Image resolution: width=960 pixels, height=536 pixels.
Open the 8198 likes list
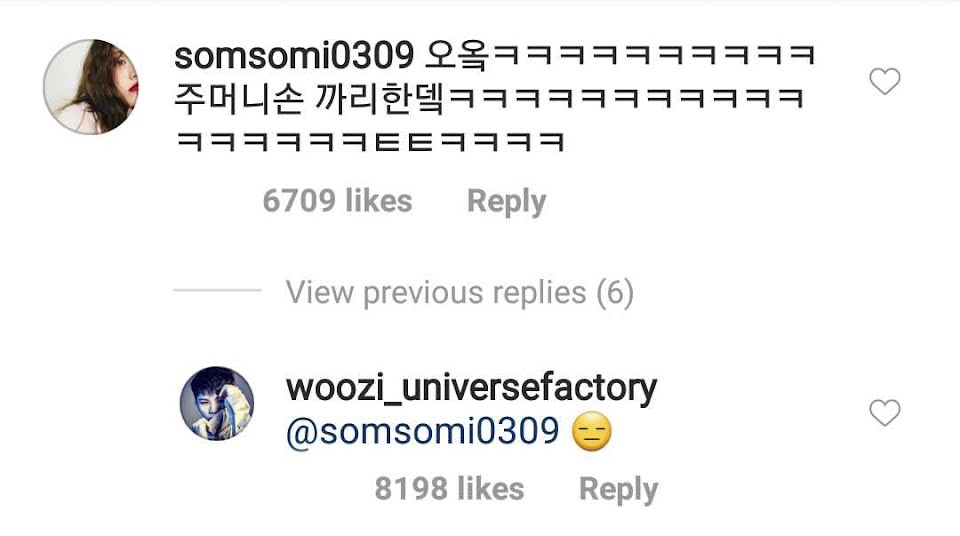449,489
